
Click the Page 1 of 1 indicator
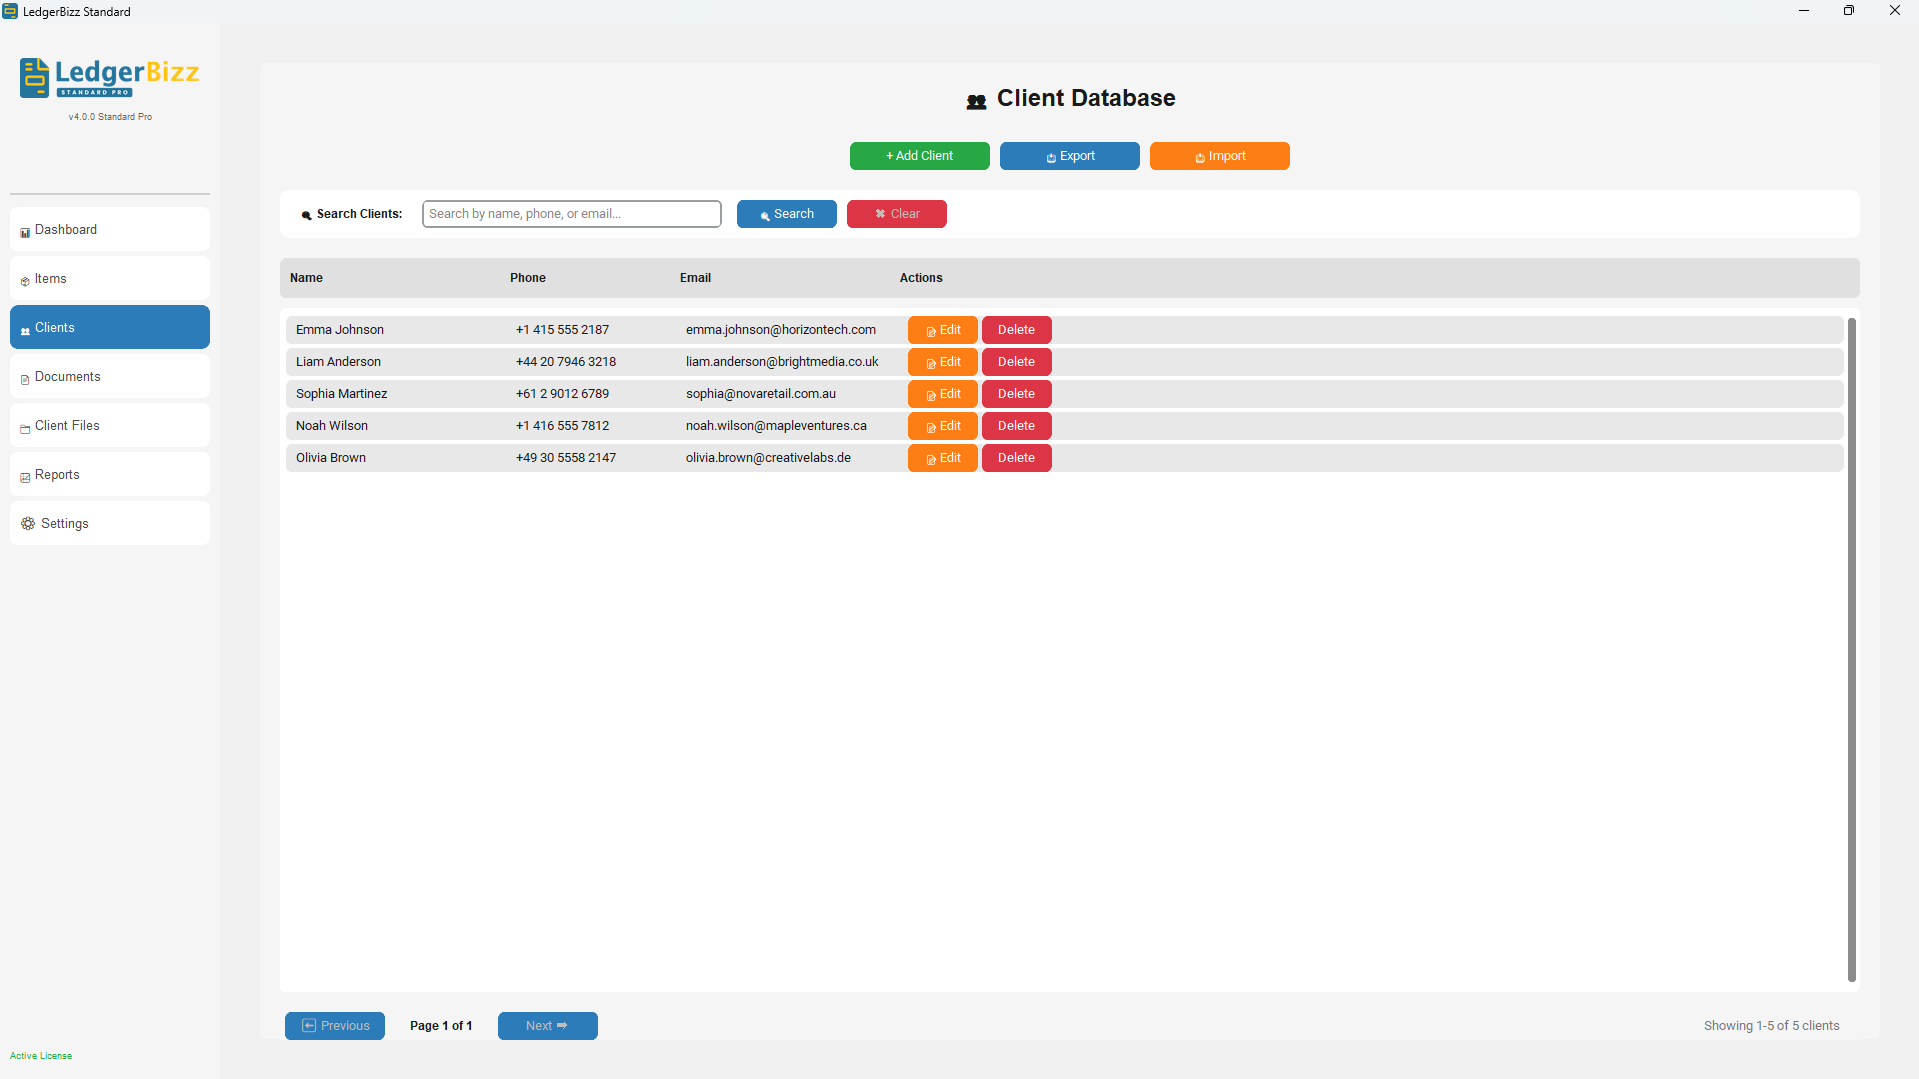pyautogui.click(x=440, y=1026)
